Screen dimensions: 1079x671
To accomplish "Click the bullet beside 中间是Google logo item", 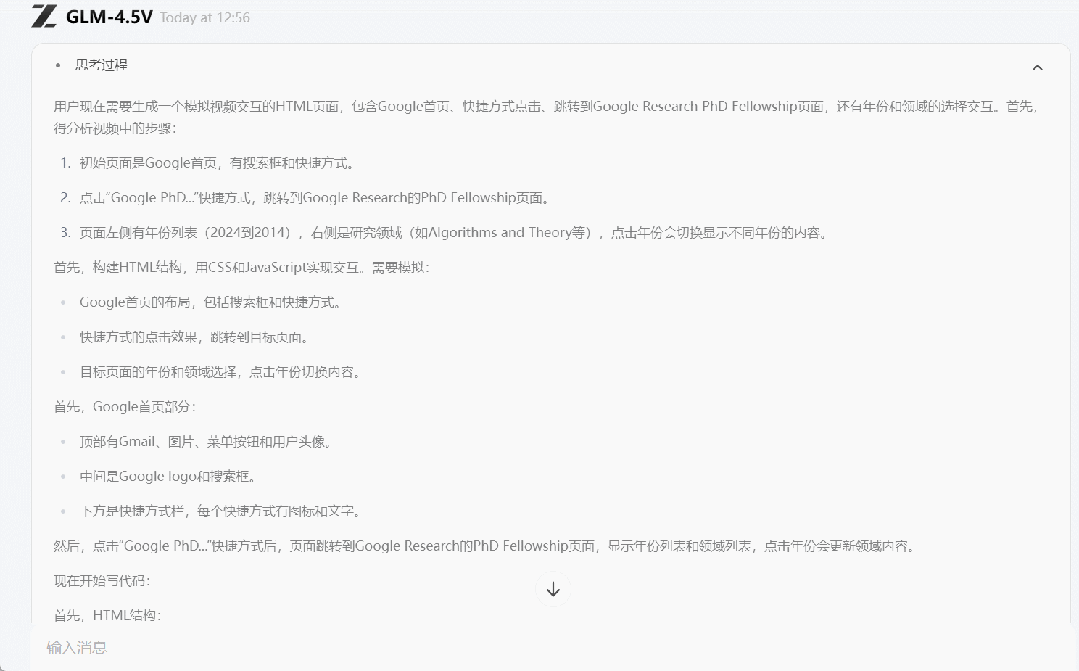I will click(x=63, y=474).
